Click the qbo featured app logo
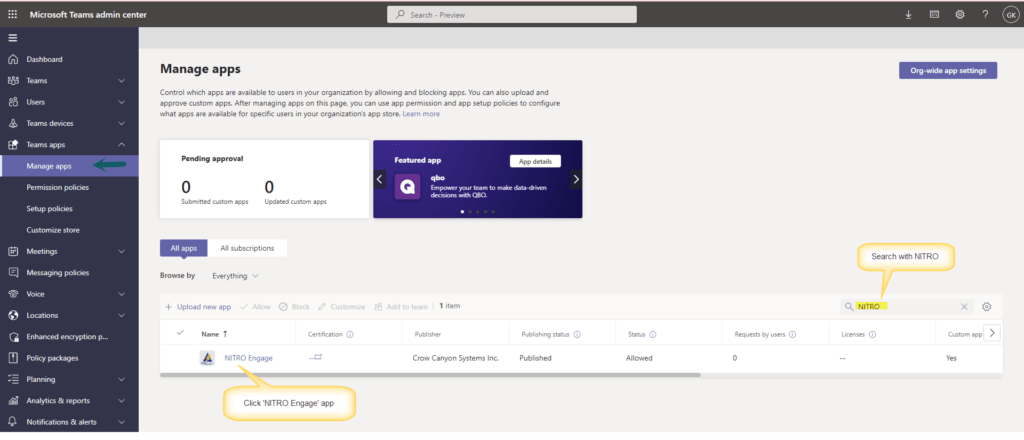Screen dimensions: 1024x440 point(408,188)
